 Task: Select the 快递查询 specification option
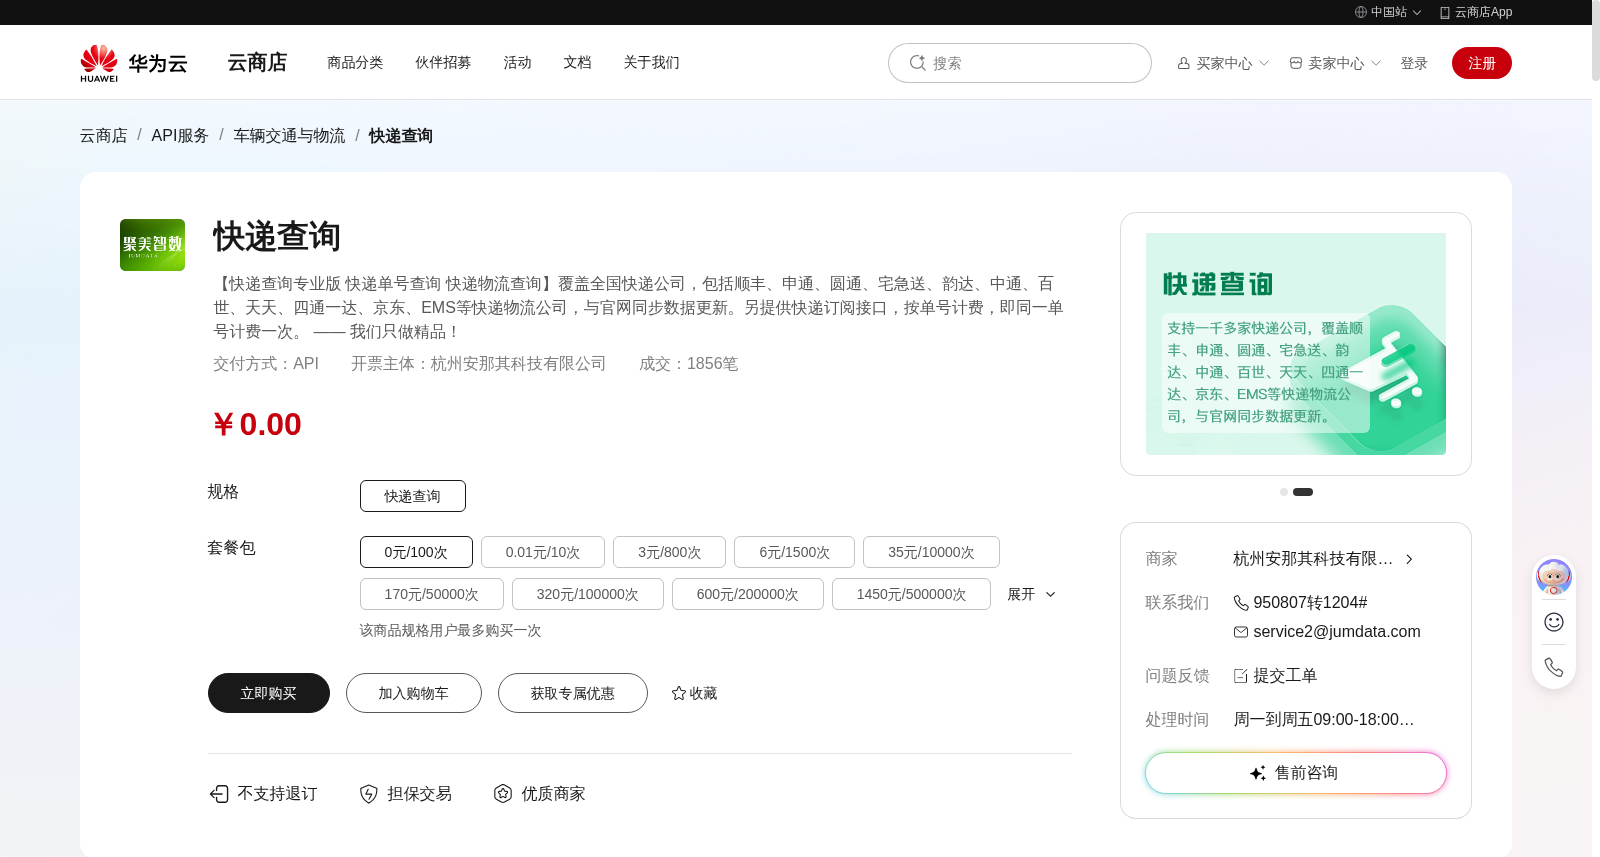413,496
